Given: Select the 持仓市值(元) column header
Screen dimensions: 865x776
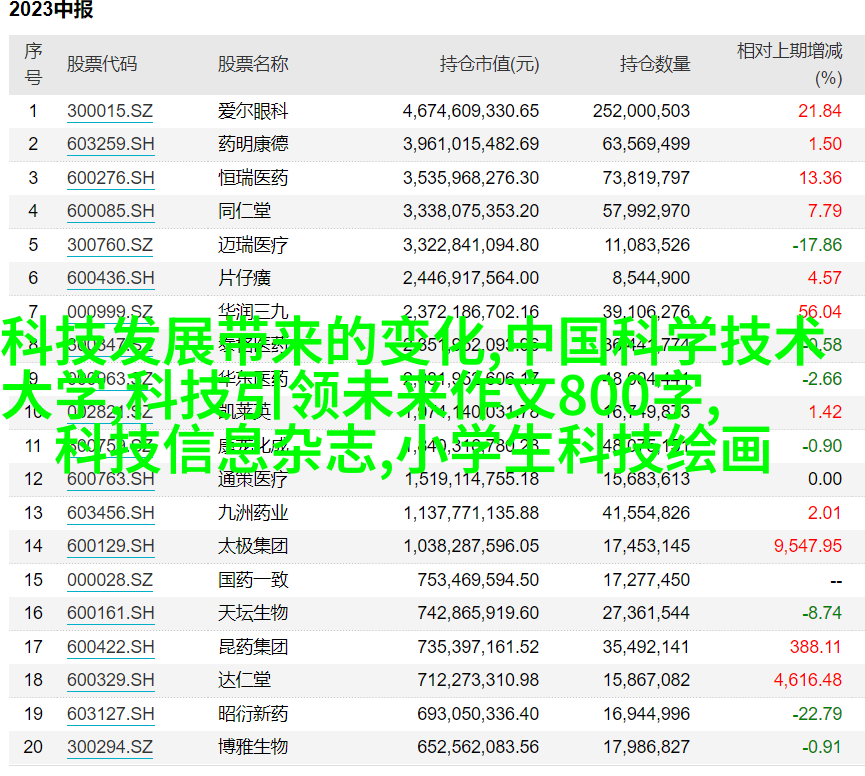Looking at the screenshot, I should pos(489,65).
